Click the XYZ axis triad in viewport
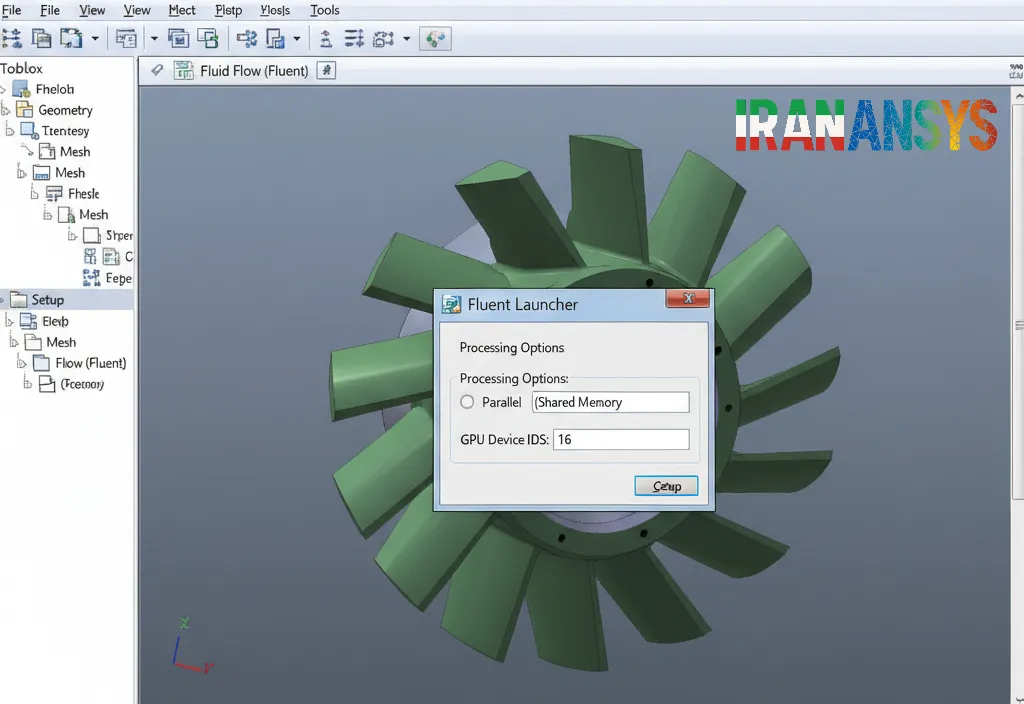The width and height of the screenshot is (1024, 704). [x=191, y=645]
